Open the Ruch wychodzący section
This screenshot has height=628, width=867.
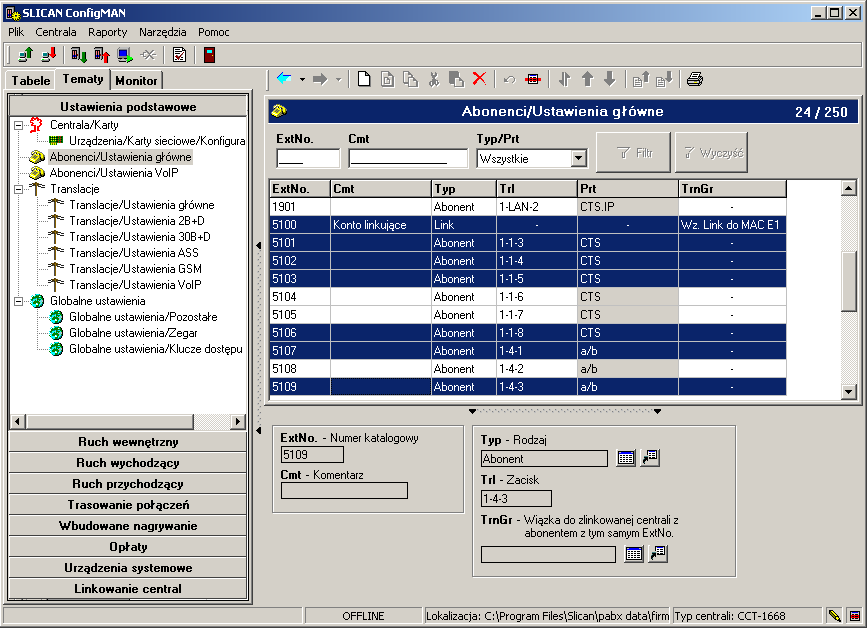click(x=128, y=463)
